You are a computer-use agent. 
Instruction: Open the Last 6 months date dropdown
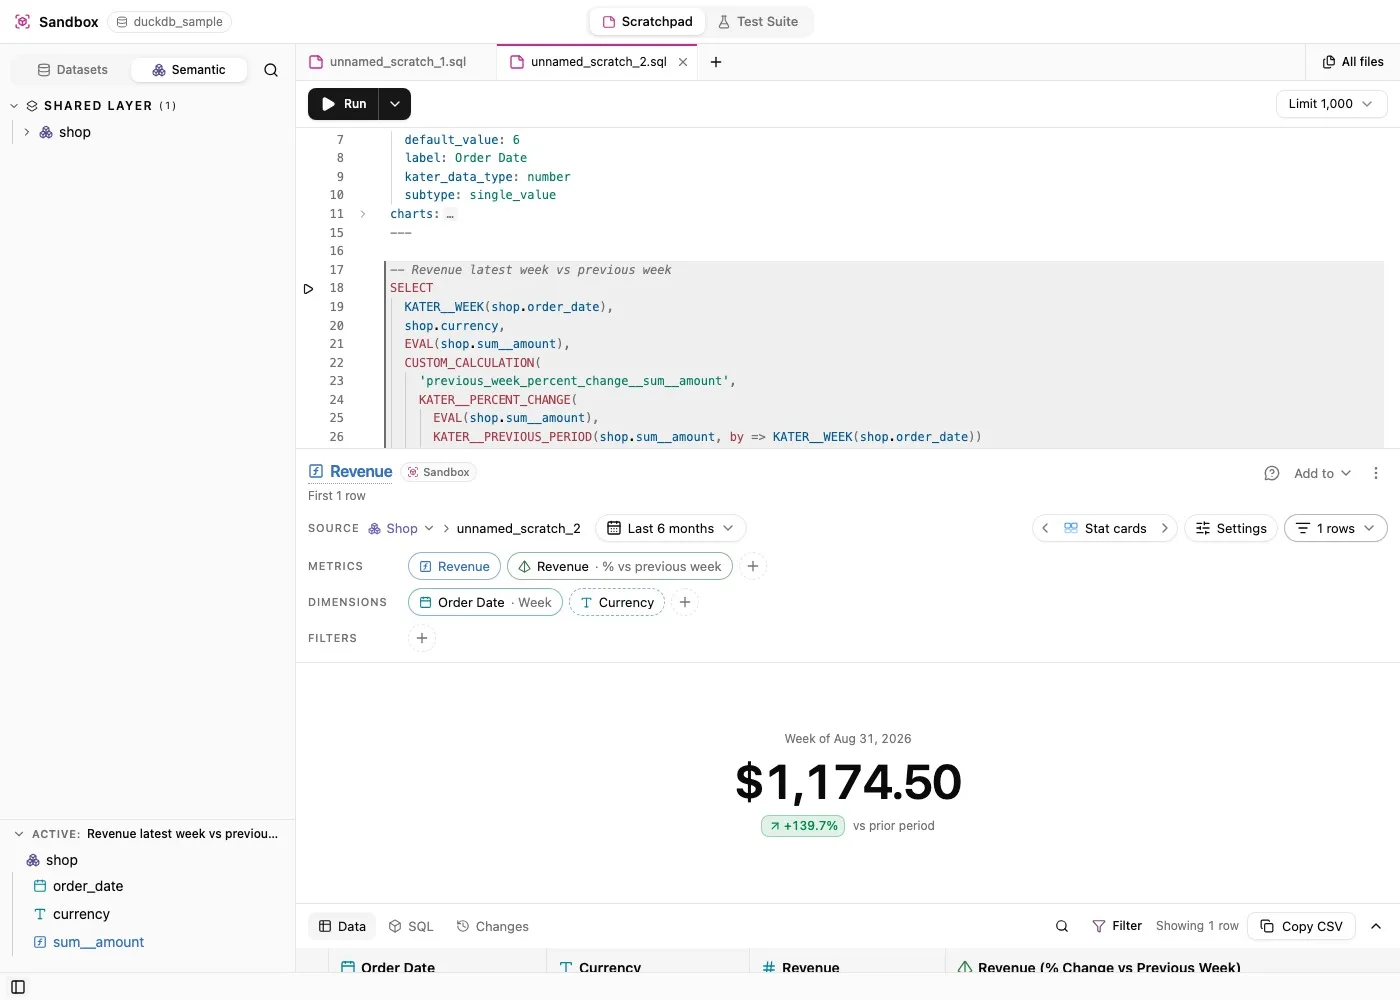[670, 528]
